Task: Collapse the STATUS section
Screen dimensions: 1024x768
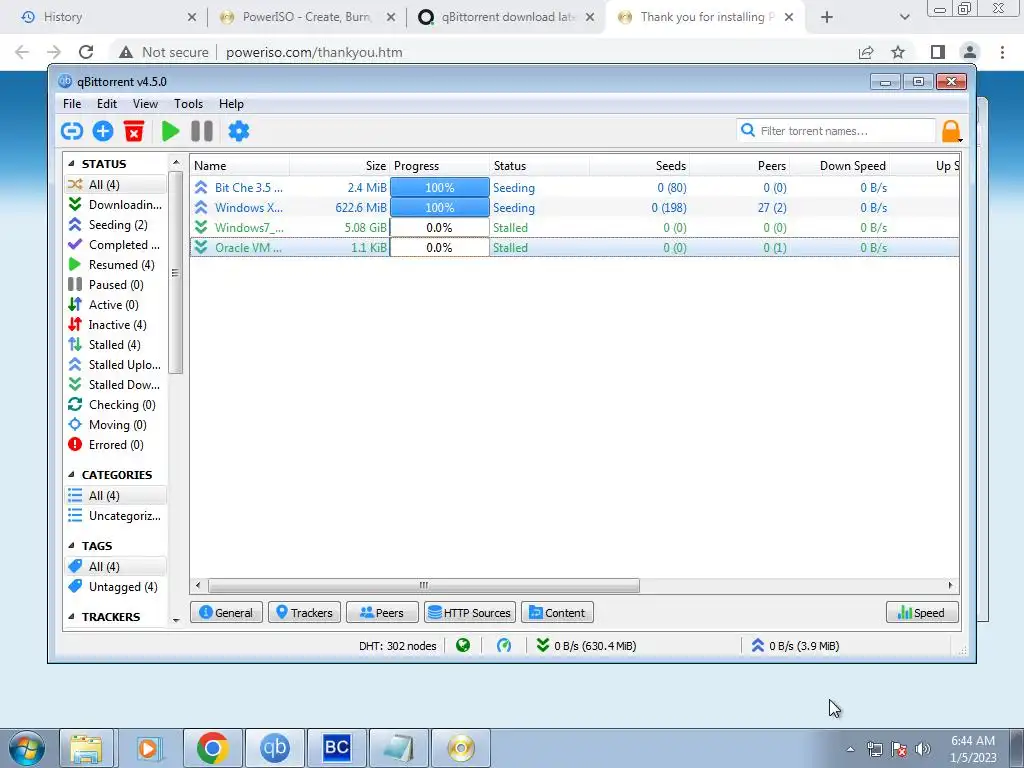Action: click(x=71, y=164)
